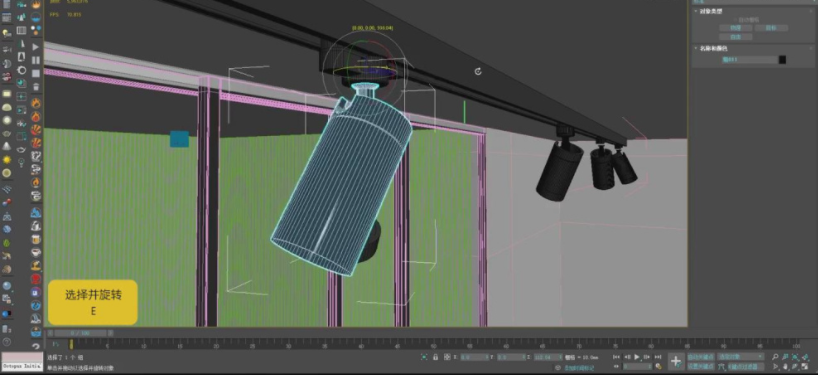Viewport: 818px width, 375px height.
Task: Click the pause icon in the left toolbar
Action: tap(36, 60)
